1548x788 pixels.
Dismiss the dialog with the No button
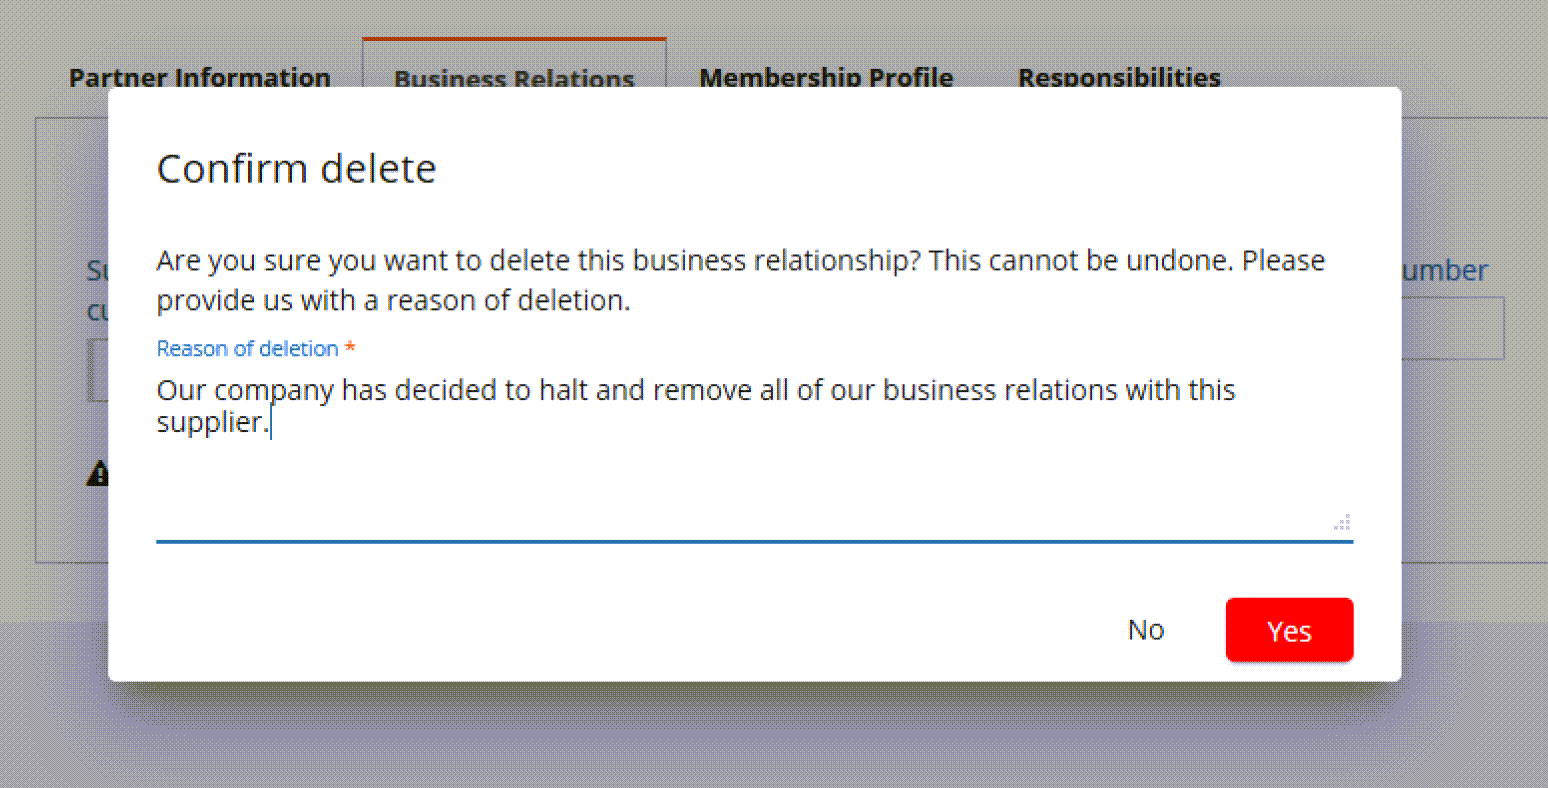1146,630
